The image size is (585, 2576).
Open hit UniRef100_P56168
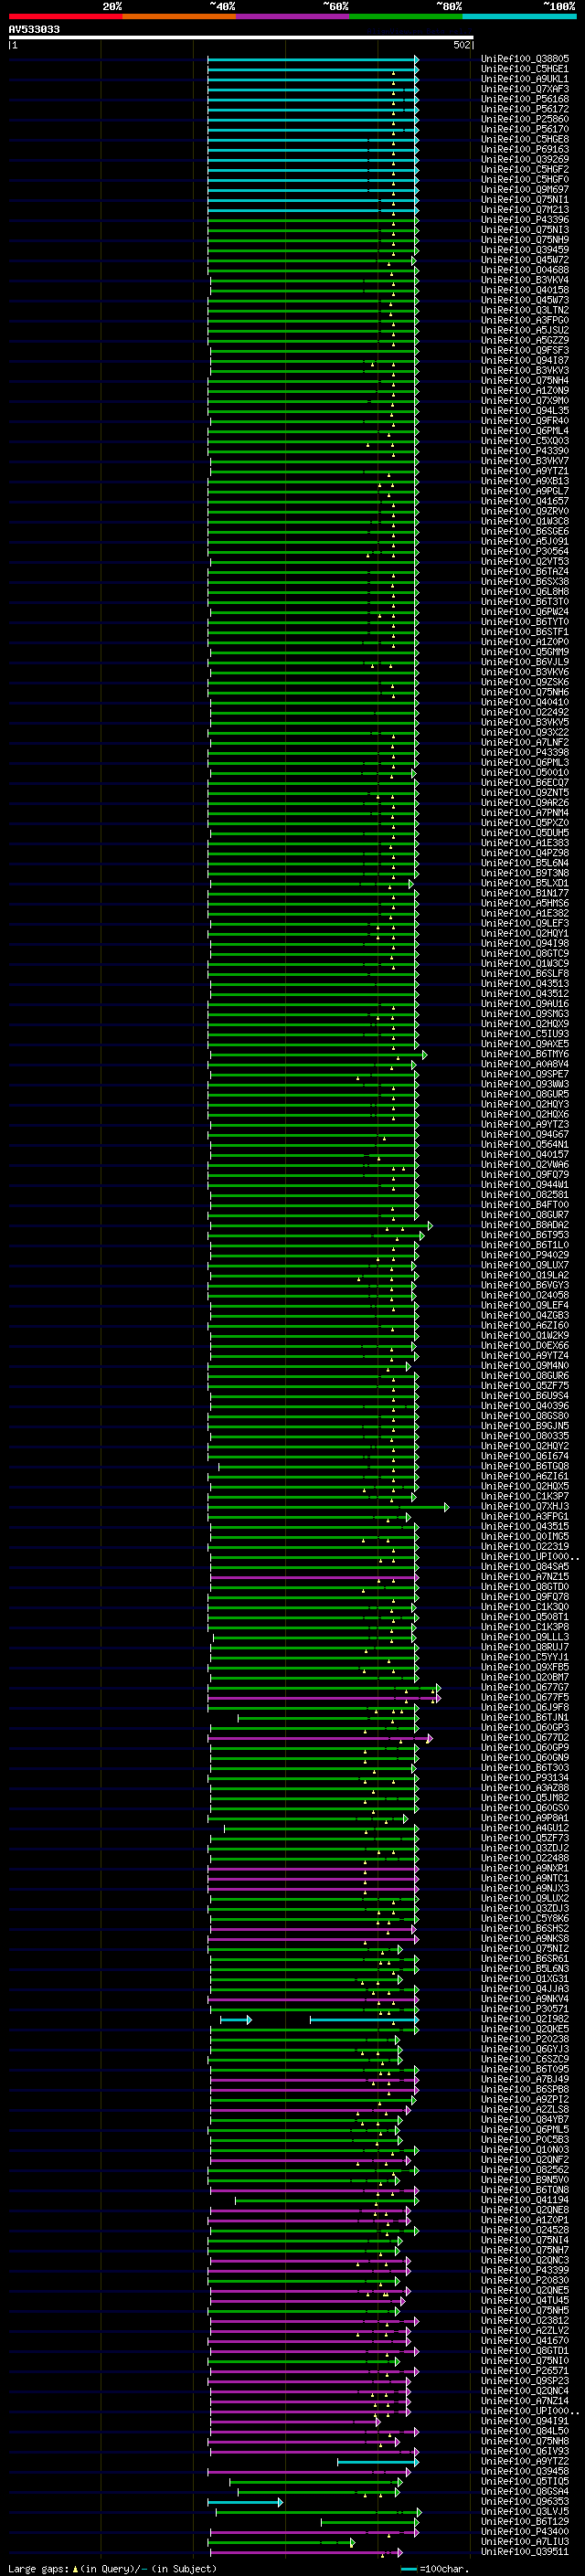click(525, 99)
